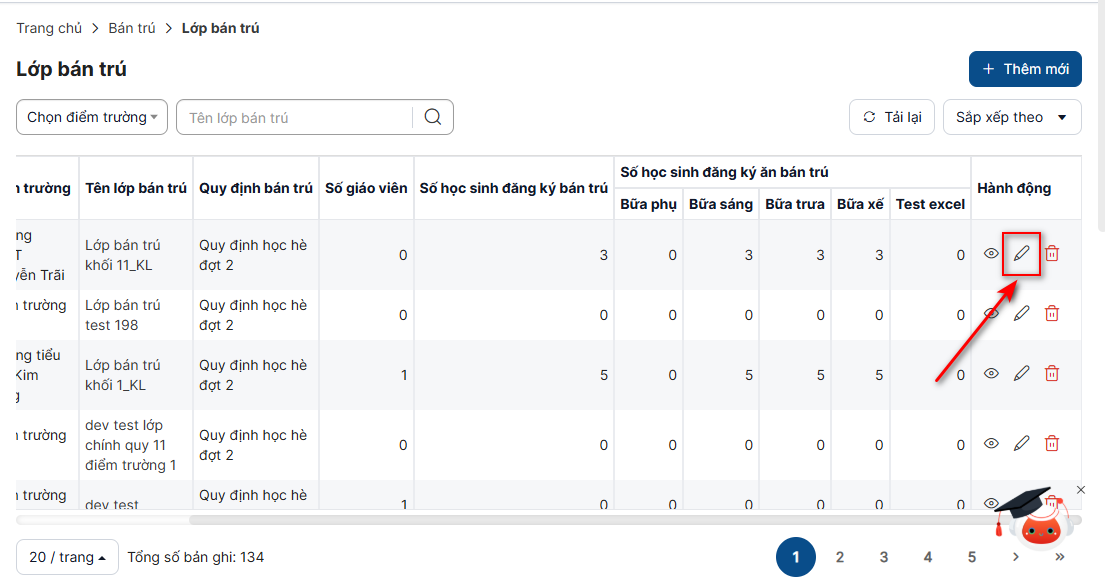Edit the Lớp bán trú khối 1_KL row
Viewport: 1105px width, 577px height.
tap(1021, 374)
